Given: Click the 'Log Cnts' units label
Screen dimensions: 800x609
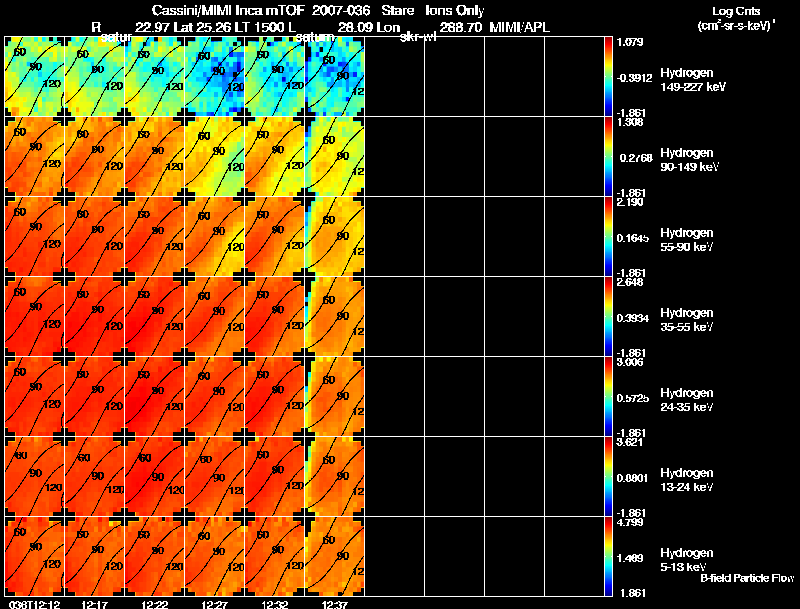Looking at the screenshot, I should coord(736,12).
